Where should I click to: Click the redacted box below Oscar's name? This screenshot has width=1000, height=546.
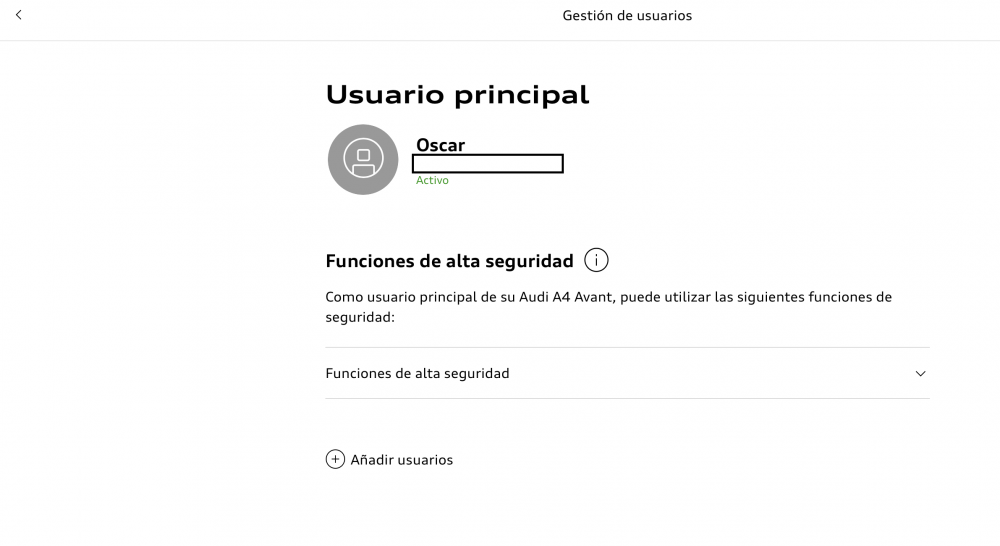pyautogui.click(x=488, y=164)
